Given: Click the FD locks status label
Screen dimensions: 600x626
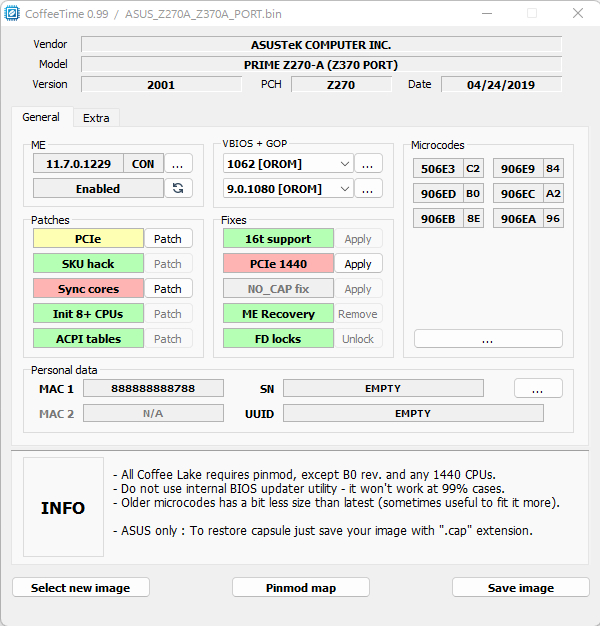Looking at the screenshot, I should click(278, 339).
